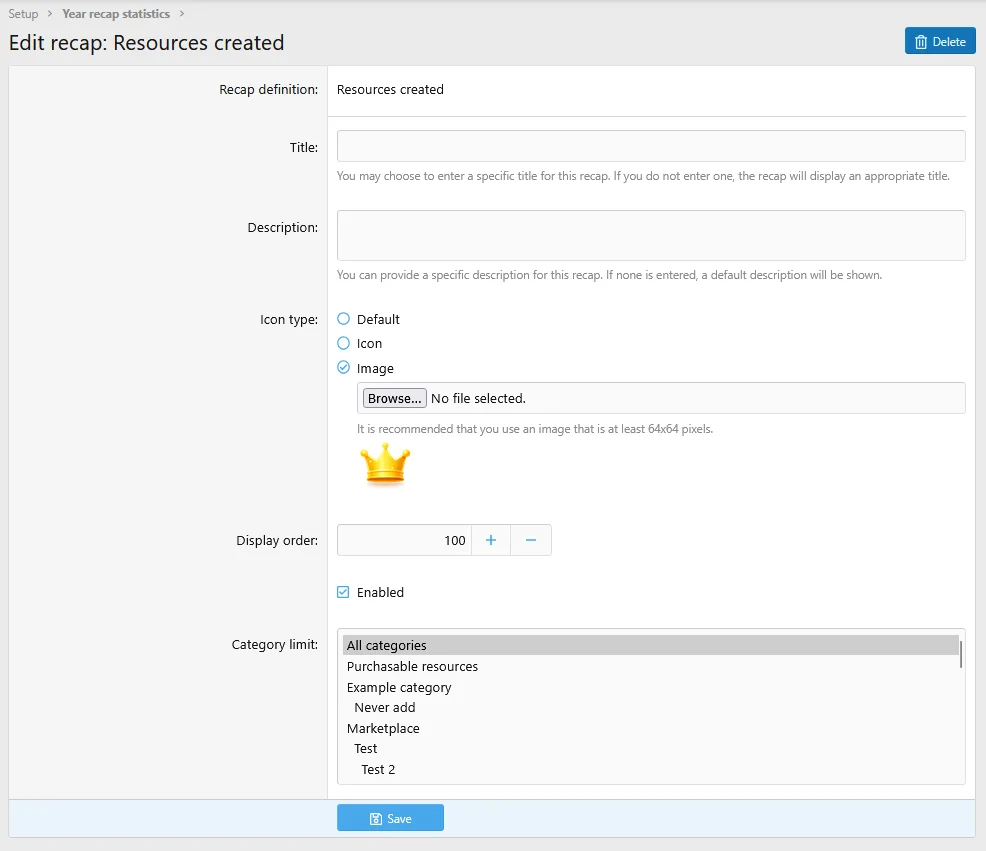This screenshot has width=986, height=851.
Task: Choose Example category in list
Action: pyautogui.click(x=399, y=687)
